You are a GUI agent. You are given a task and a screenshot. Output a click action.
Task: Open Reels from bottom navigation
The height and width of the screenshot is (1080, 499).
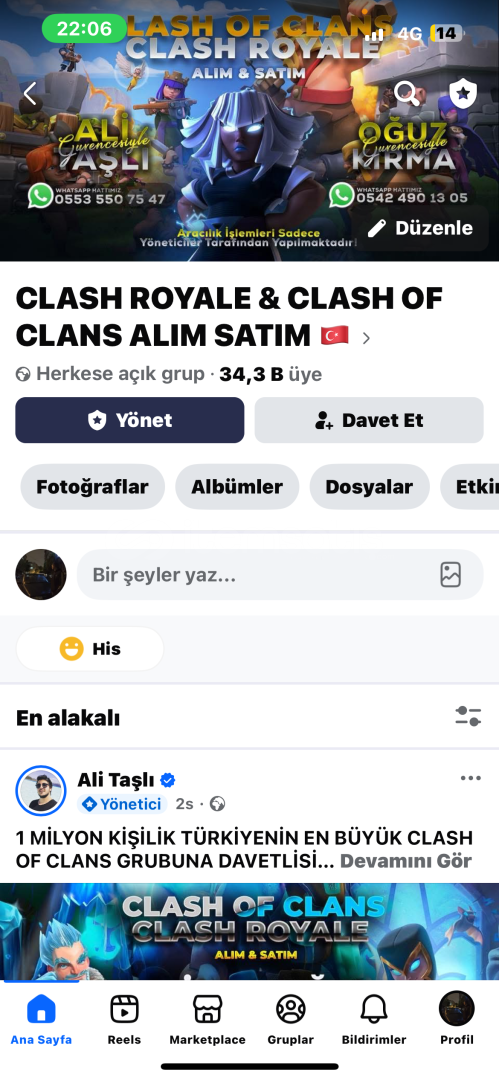[124, 1020]
